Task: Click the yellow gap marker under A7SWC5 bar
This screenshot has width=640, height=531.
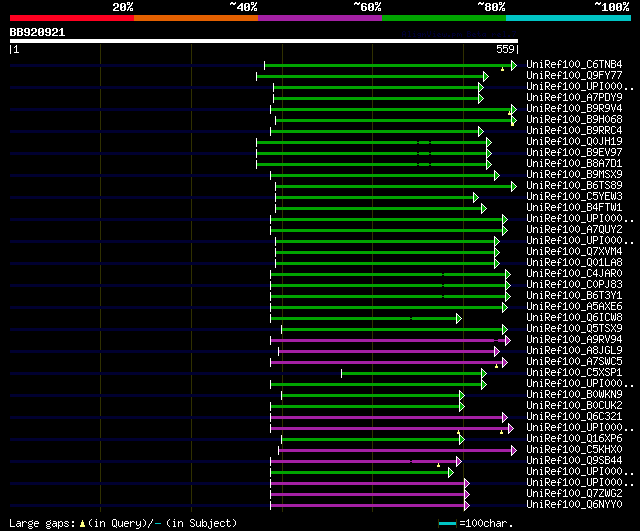Action: click(496, 366)
